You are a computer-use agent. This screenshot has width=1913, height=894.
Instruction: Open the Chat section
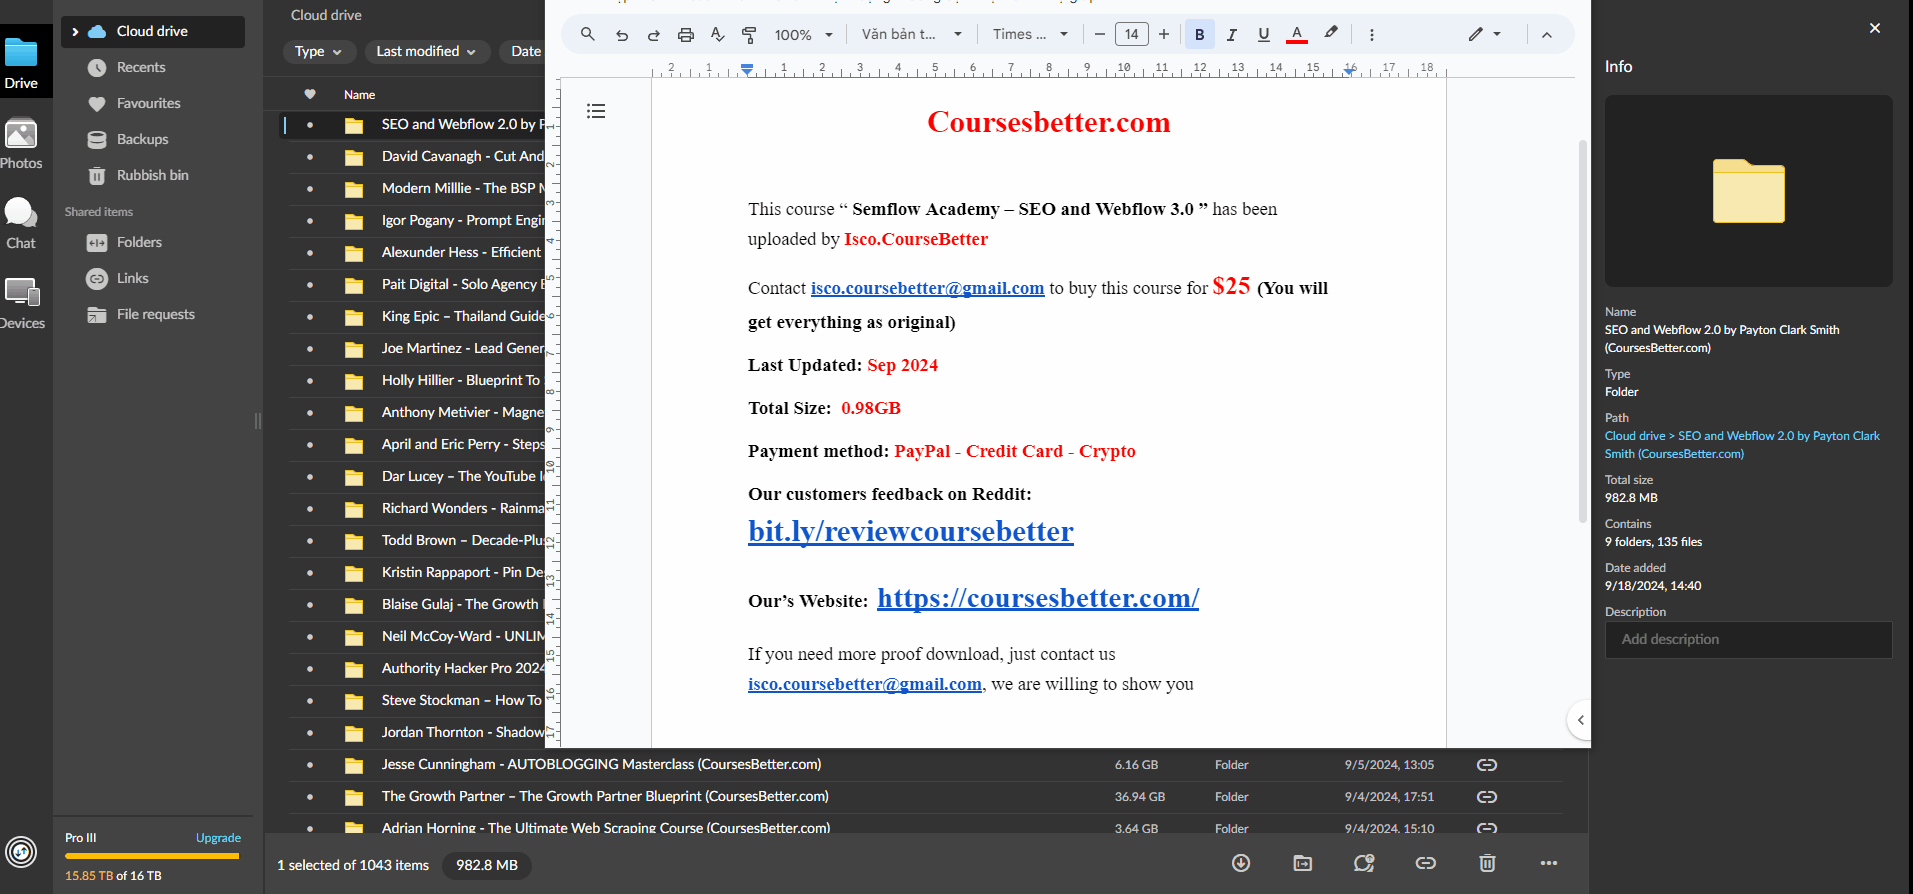click(x=21, y=224)
